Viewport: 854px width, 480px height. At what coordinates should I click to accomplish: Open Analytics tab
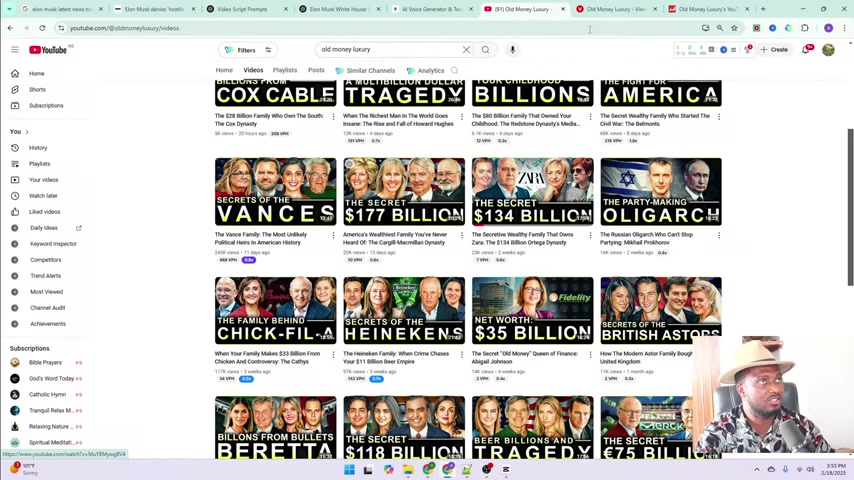point(425,71)
